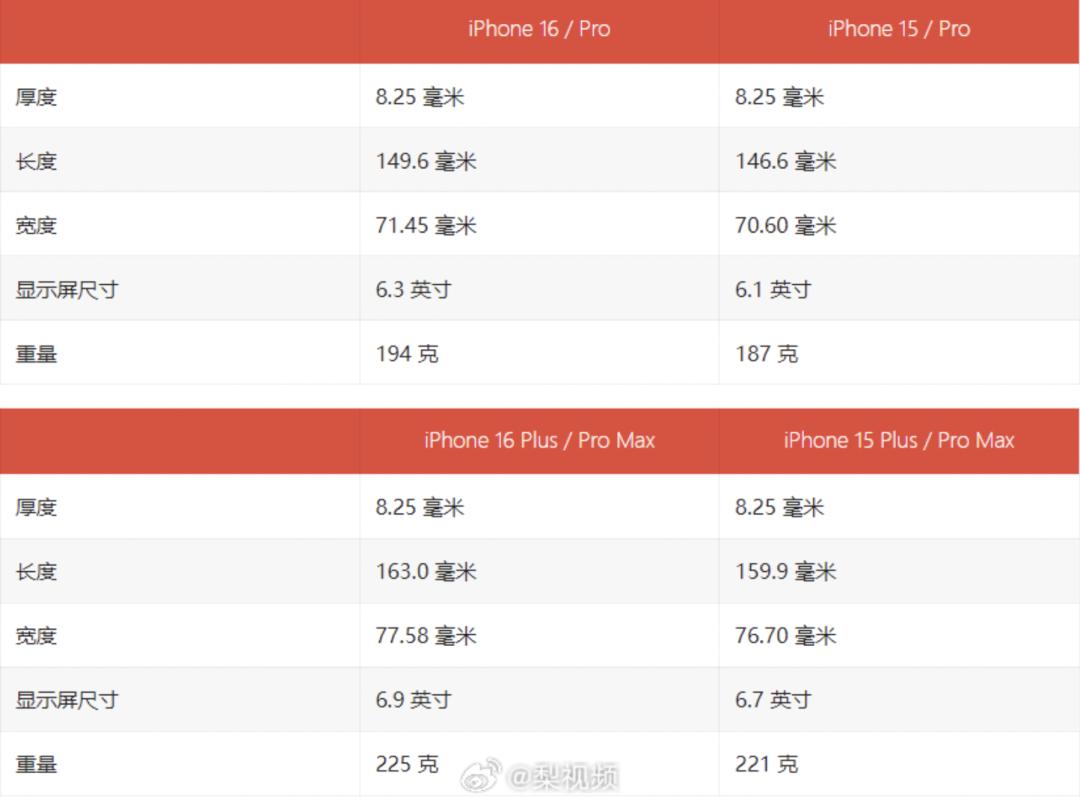Click the 221 克 weight cell

766,764
